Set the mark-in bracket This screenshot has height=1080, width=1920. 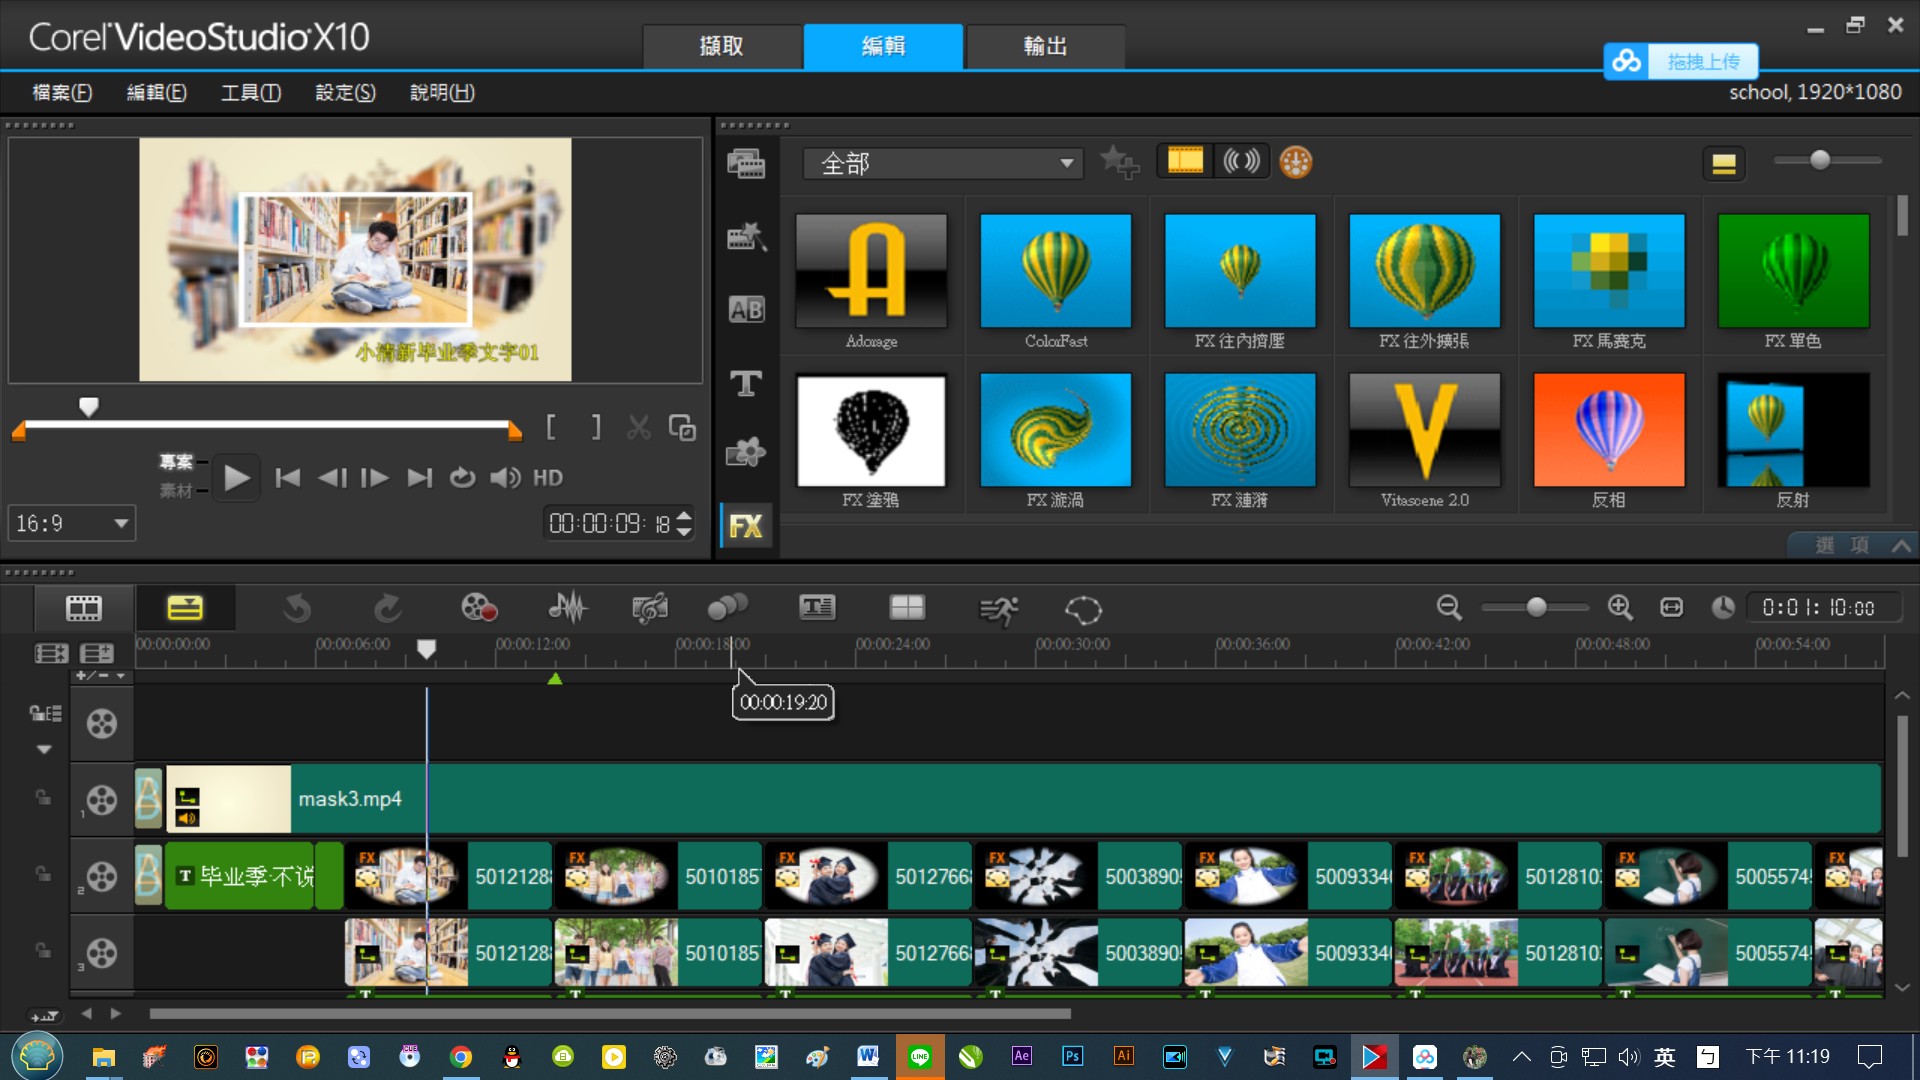point(551,428)
